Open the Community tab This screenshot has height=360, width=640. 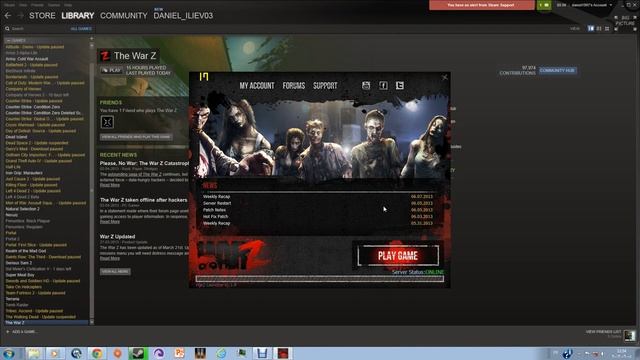(124, 16)
